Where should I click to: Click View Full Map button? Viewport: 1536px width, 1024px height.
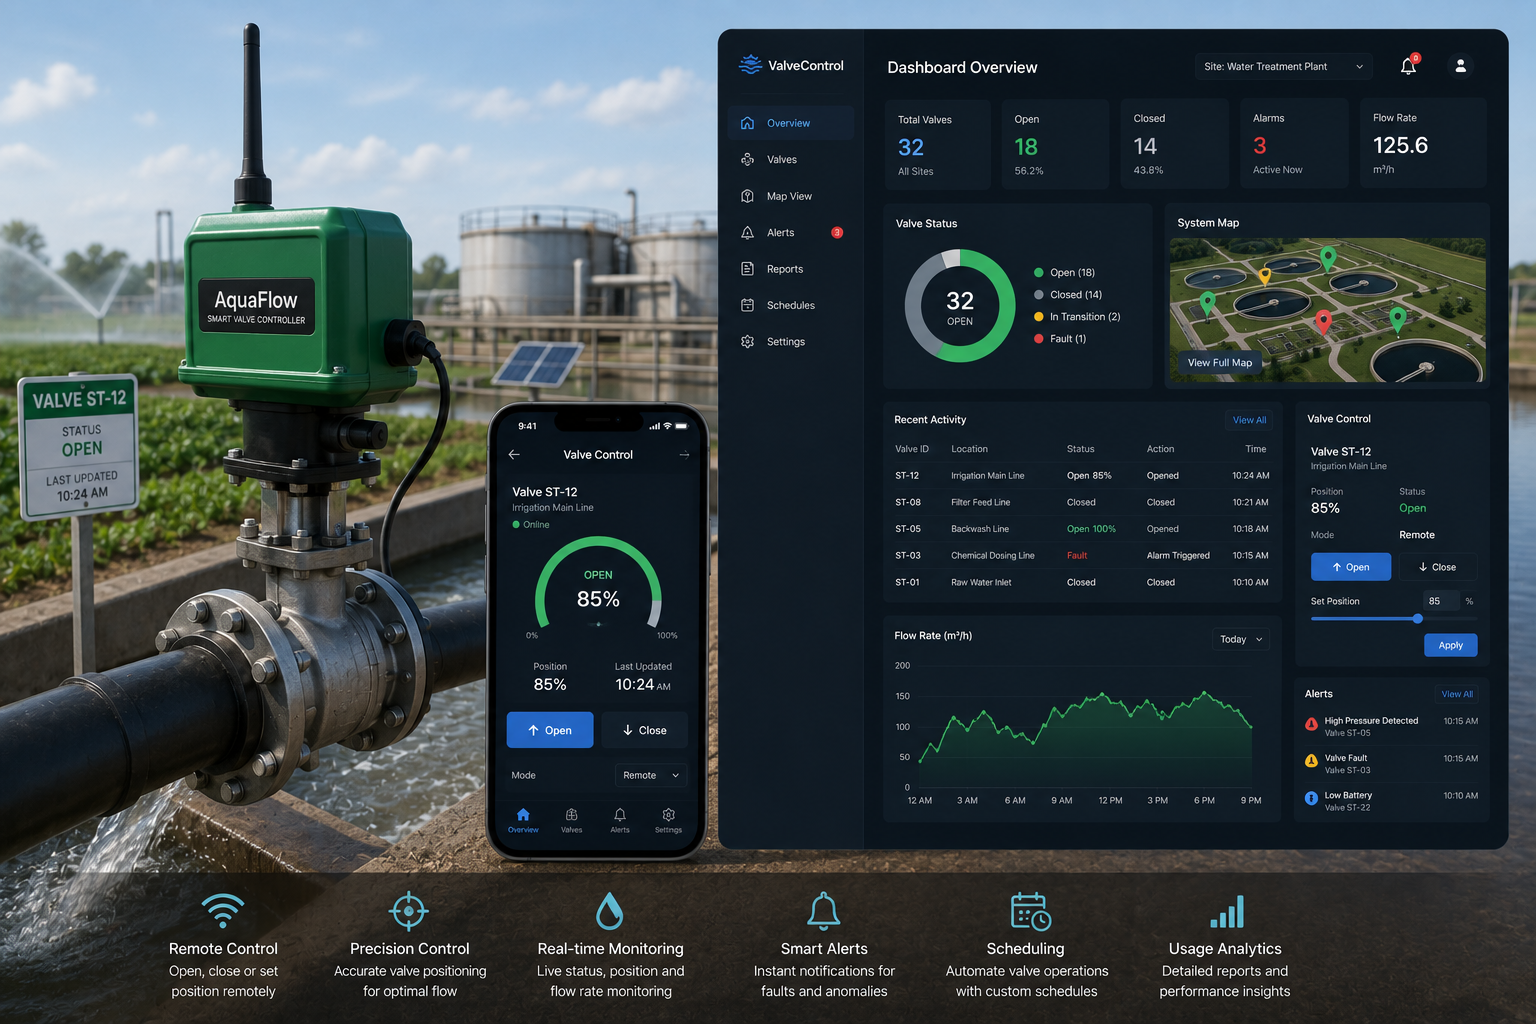pos(1219,362)
